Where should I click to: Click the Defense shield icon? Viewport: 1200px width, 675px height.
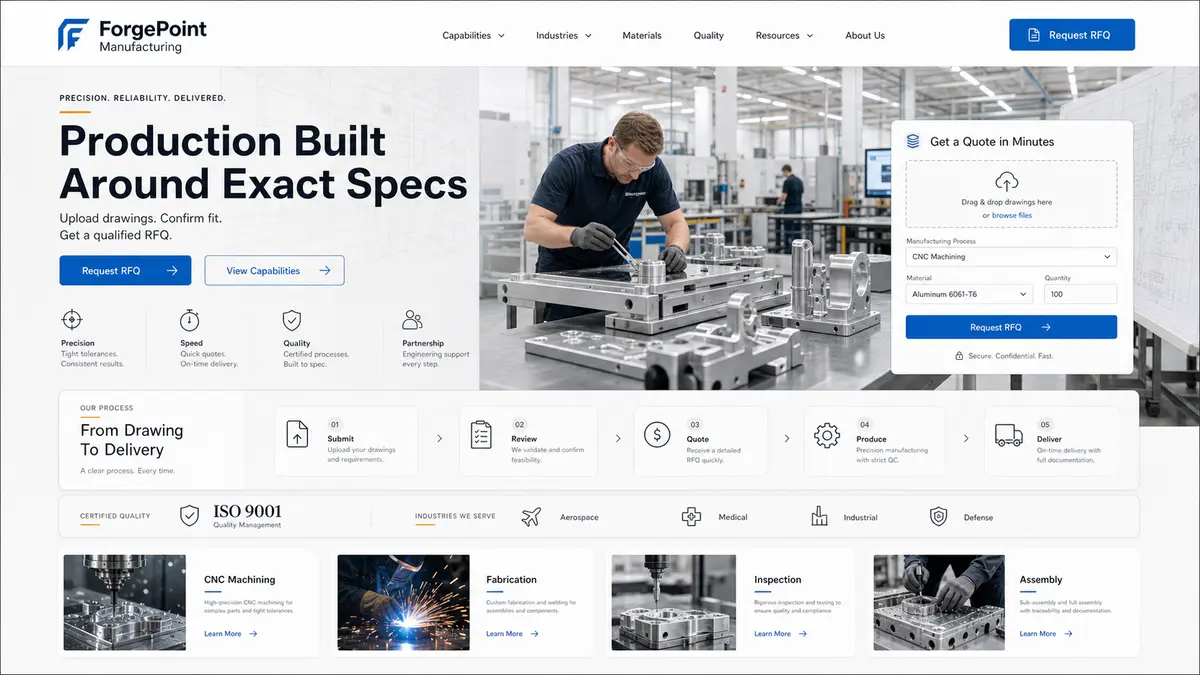(938, 517)
